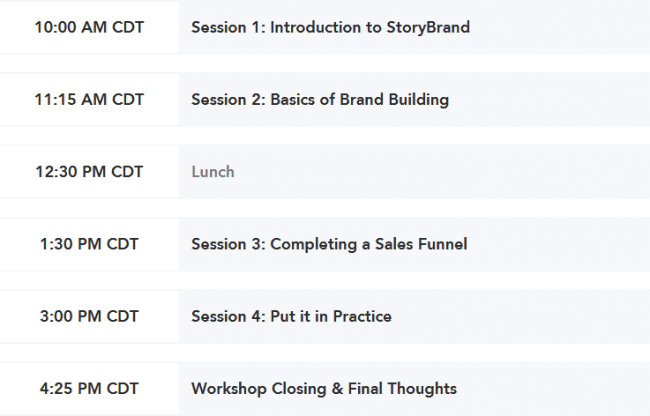The width and height of the screenshot is (650, 416).
Task: Select the Lunch schedule entry
Action: click(213, 172)
